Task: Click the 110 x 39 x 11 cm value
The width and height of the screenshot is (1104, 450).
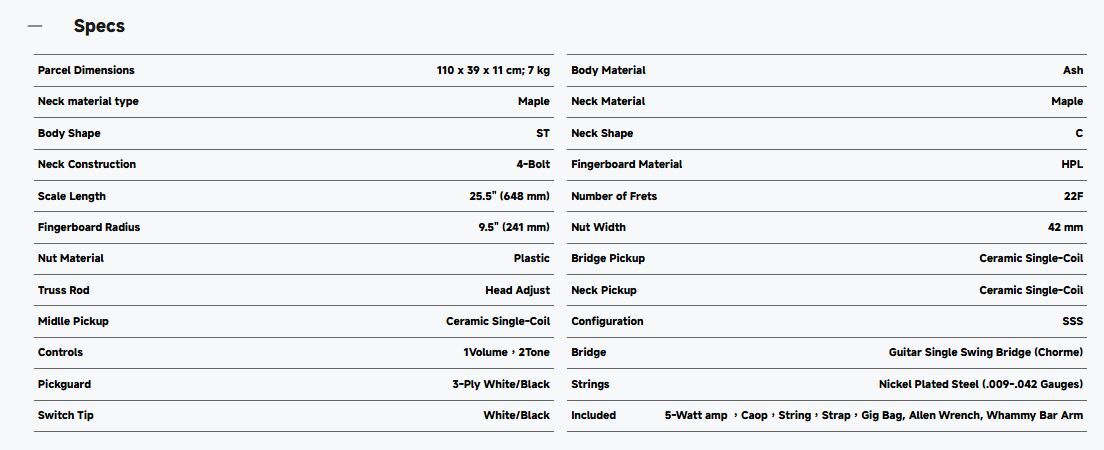Action: point(493,70)
